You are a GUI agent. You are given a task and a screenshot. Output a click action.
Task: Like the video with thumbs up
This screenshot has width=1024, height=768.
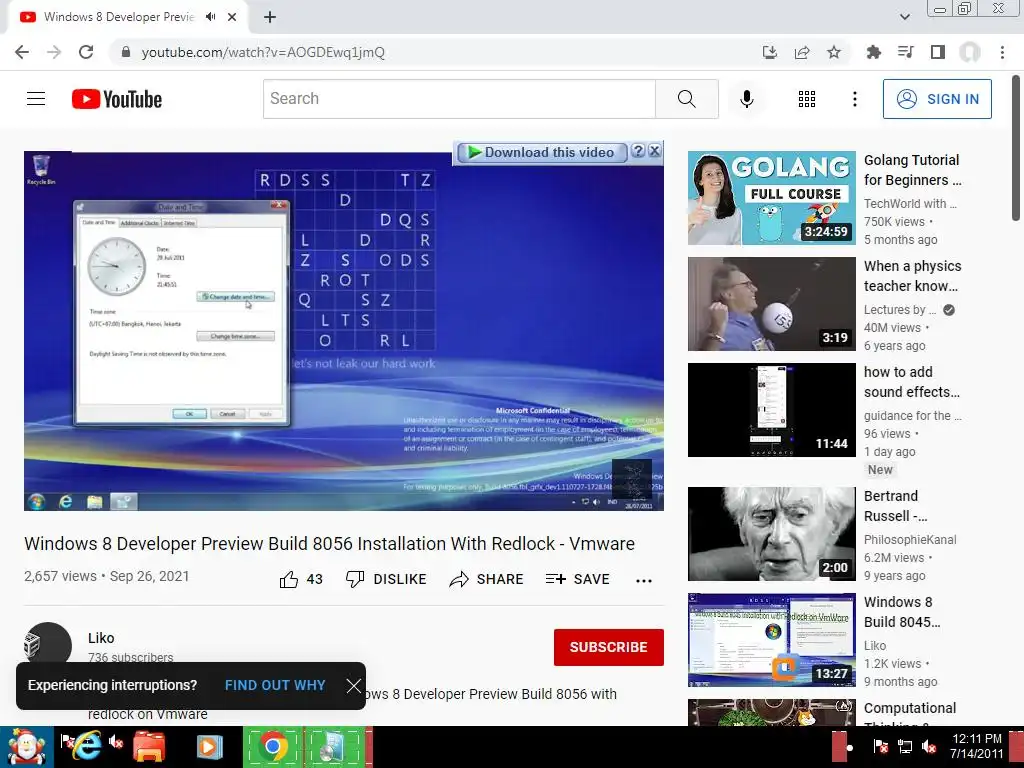301,579
